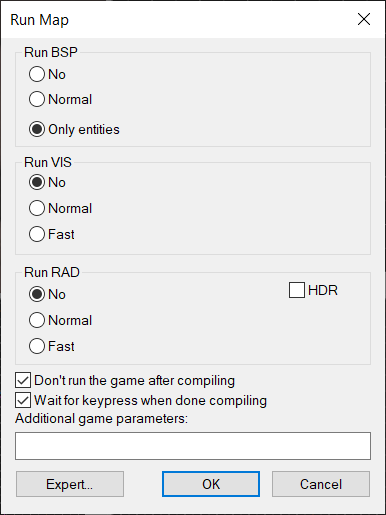Focus the Additional game parameters text field

point(193,446)
